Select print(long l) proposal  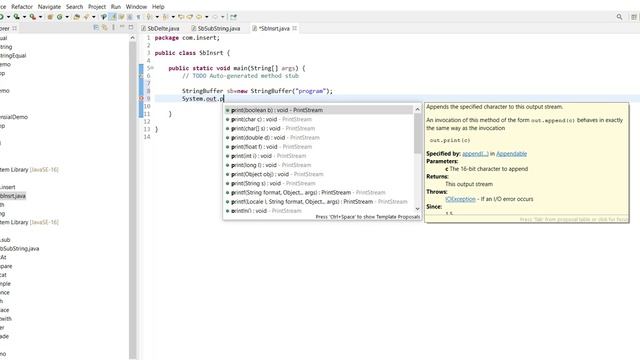[x=319, y=165]
